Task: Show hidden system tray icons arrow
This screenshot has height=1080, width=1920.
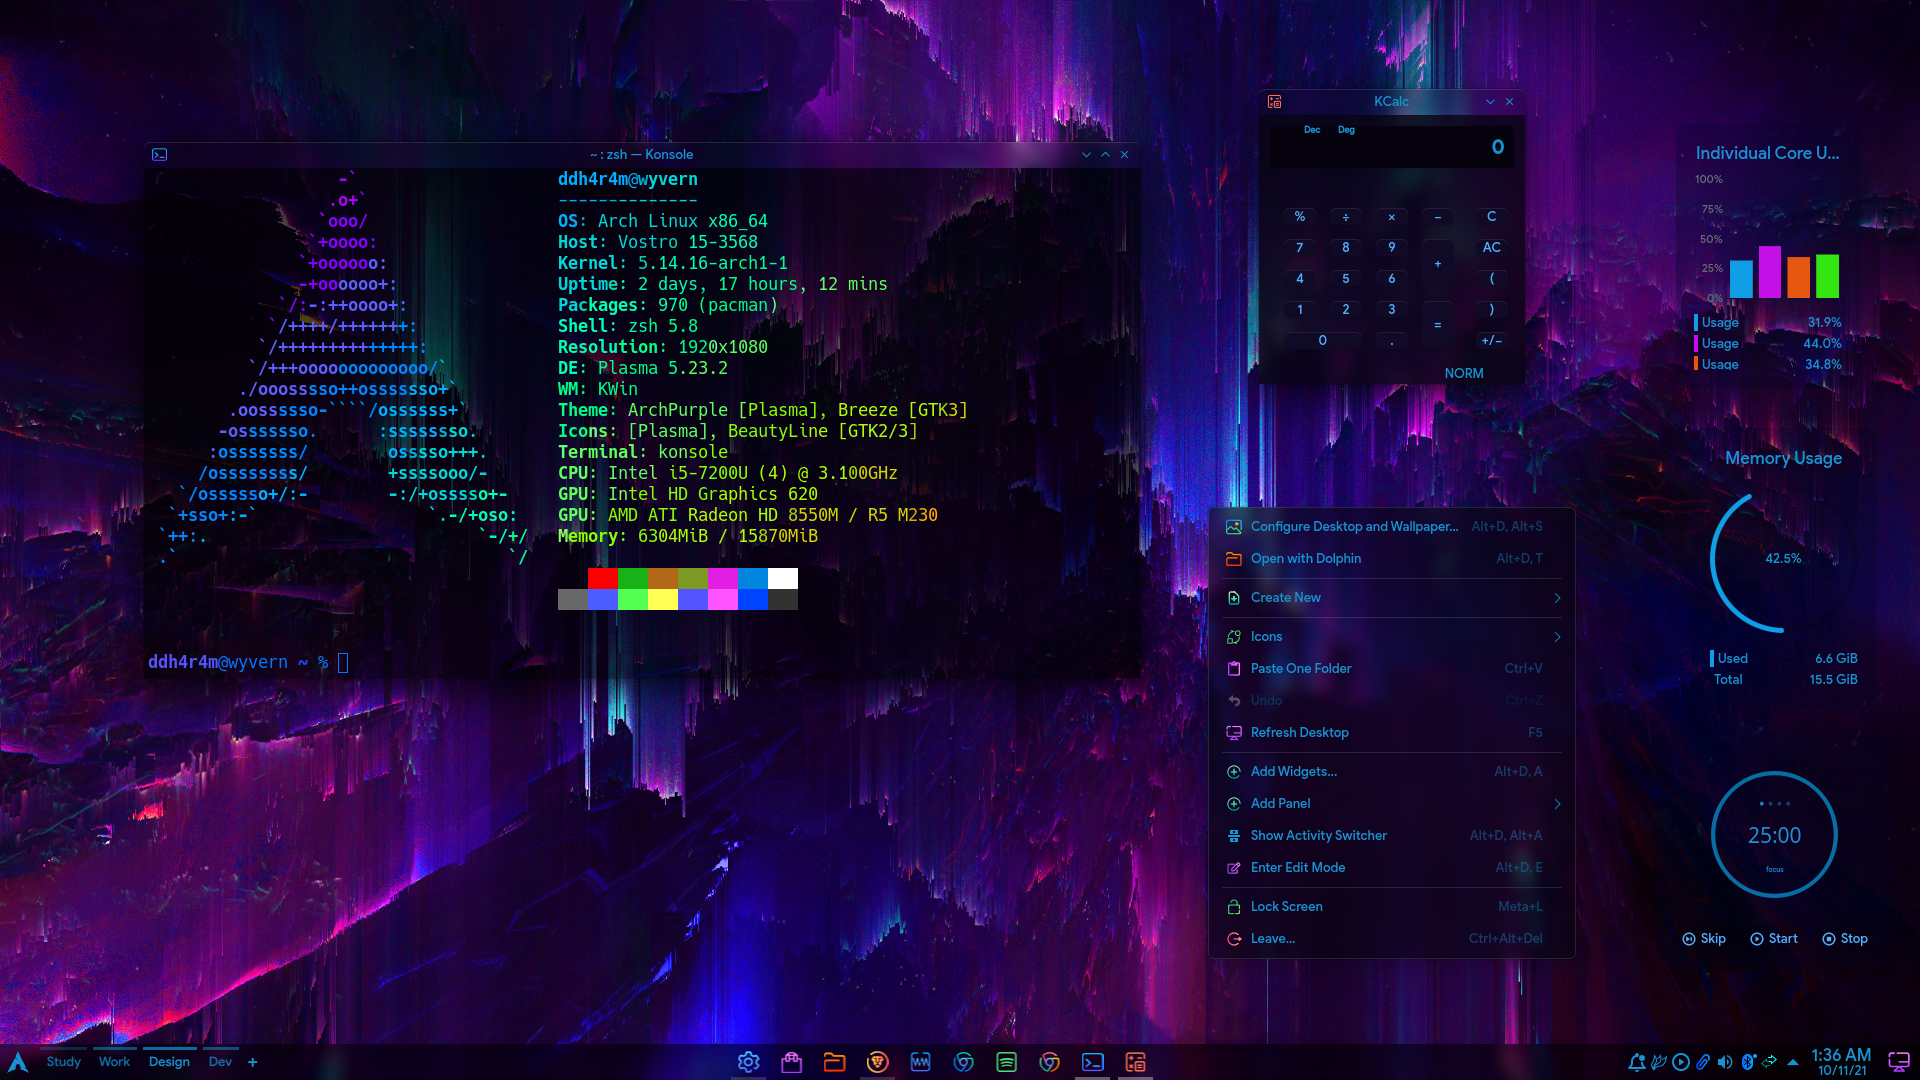Action: point(1793,1062)
